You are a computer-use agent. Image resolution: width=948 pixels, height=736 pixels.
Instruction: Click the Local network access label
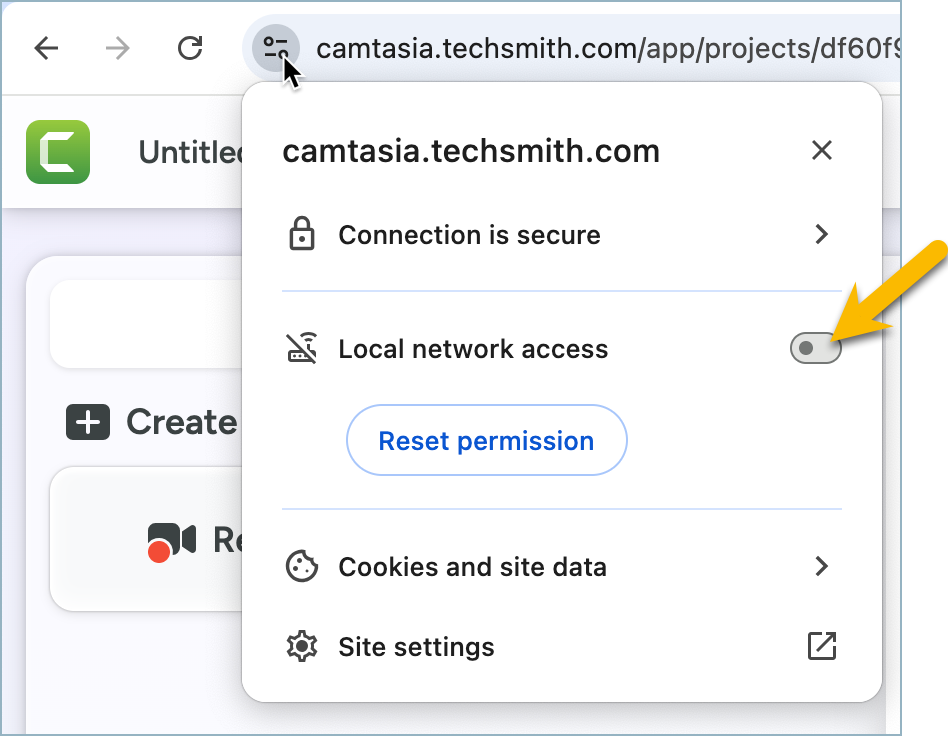473,349
